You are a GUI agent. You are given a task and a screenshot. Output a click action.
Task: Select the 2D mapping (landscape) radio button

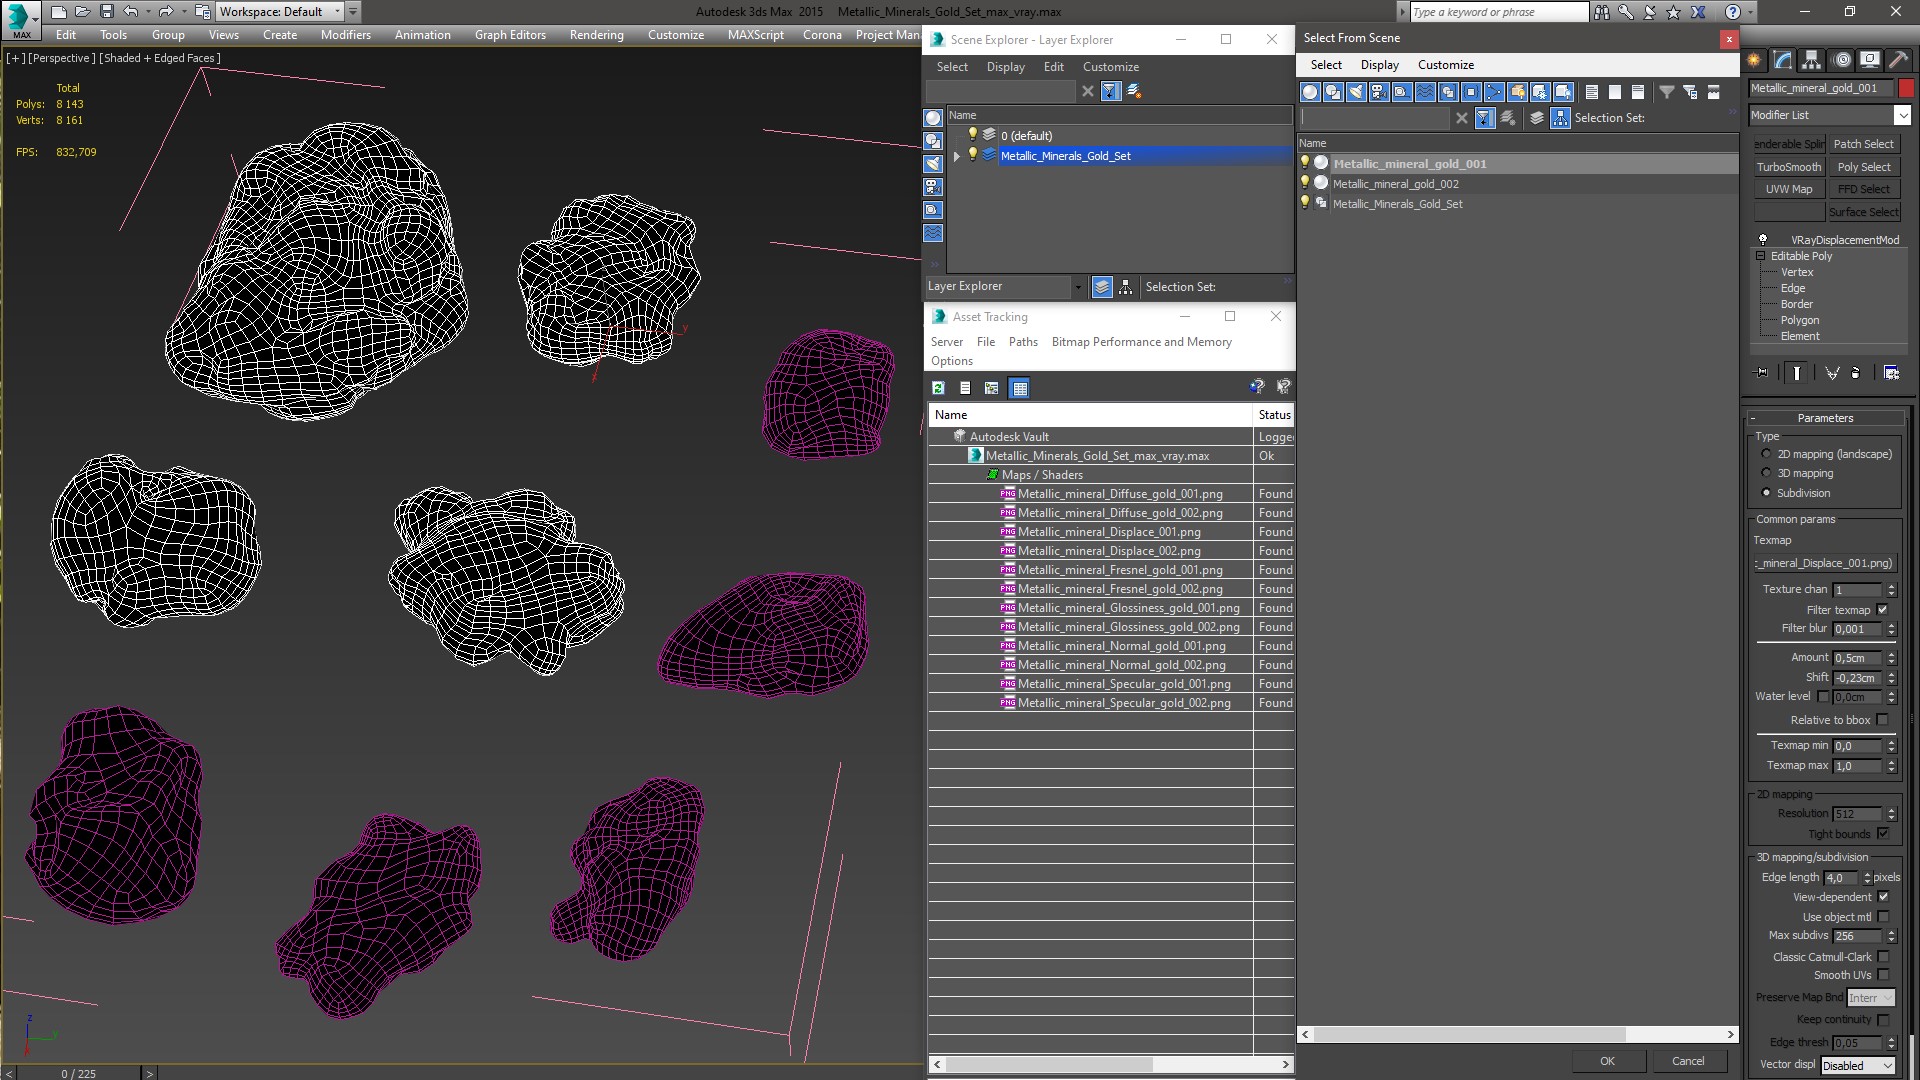pyautogui.click(x=1766, y=454)
